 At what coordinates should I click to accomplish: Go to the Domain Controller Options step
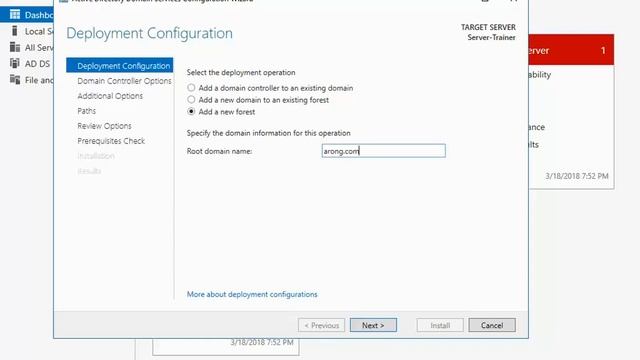pyautogui.click(x=124, y=81)
